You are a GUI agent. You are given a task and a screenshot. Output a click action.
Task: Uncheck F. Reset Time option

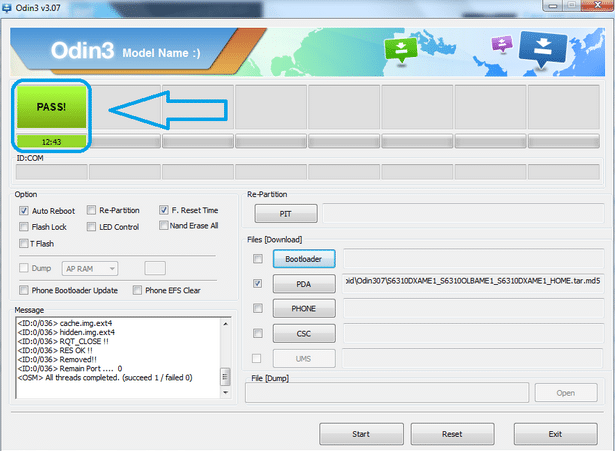pyautogui.click(x=164, y=210)
